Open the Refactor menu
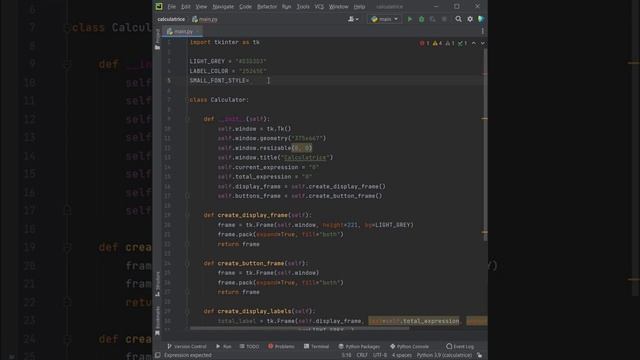This screenshot has height=360, width=640. [267, 7]
